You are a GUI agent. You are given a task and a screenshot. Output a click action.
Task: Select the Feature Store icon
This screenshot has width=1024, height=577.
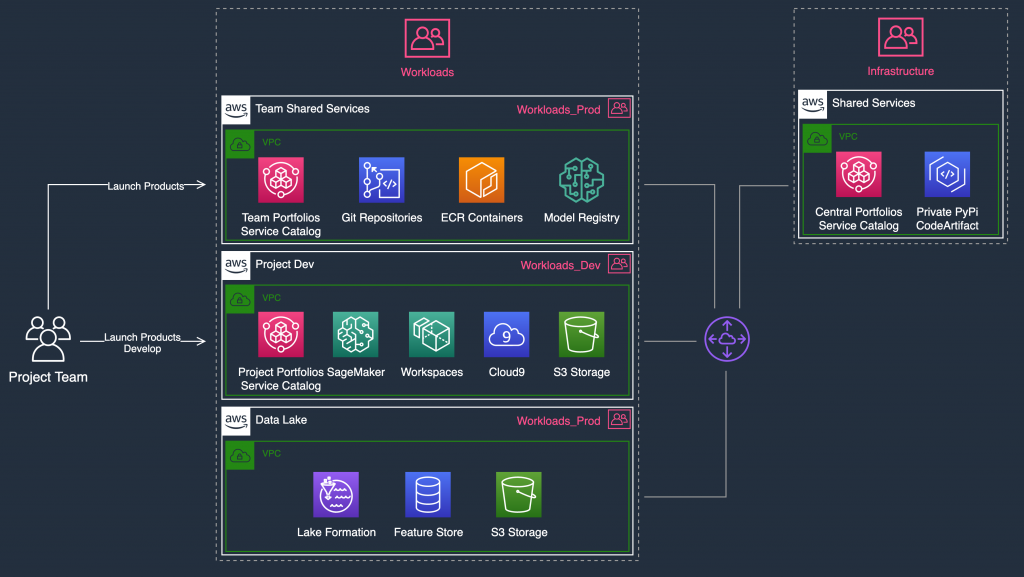tap(428, 494)
